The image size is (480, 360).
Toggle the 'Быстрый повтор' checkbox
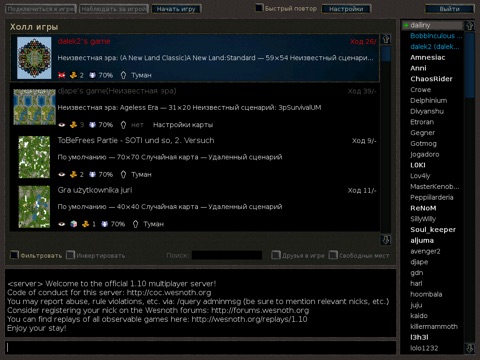click(x=259, y=8)
